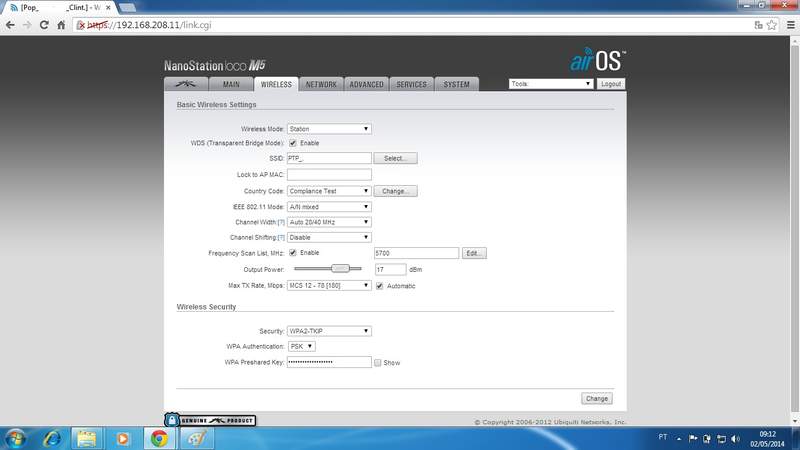Click the page vertical scrollbar
The height and width of the screenshot is (450, 800).
pos(794,227)
